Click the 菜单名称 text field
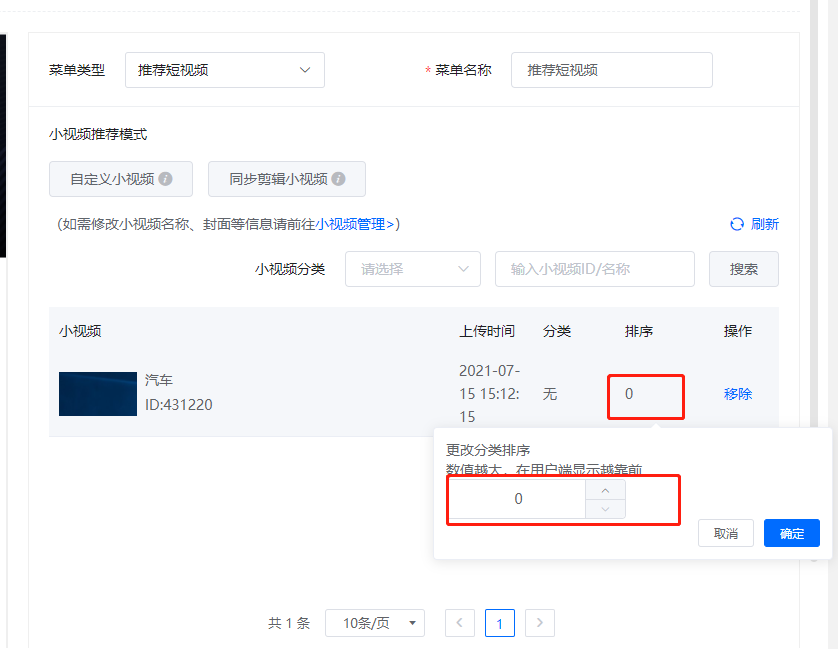 (611, 70)
